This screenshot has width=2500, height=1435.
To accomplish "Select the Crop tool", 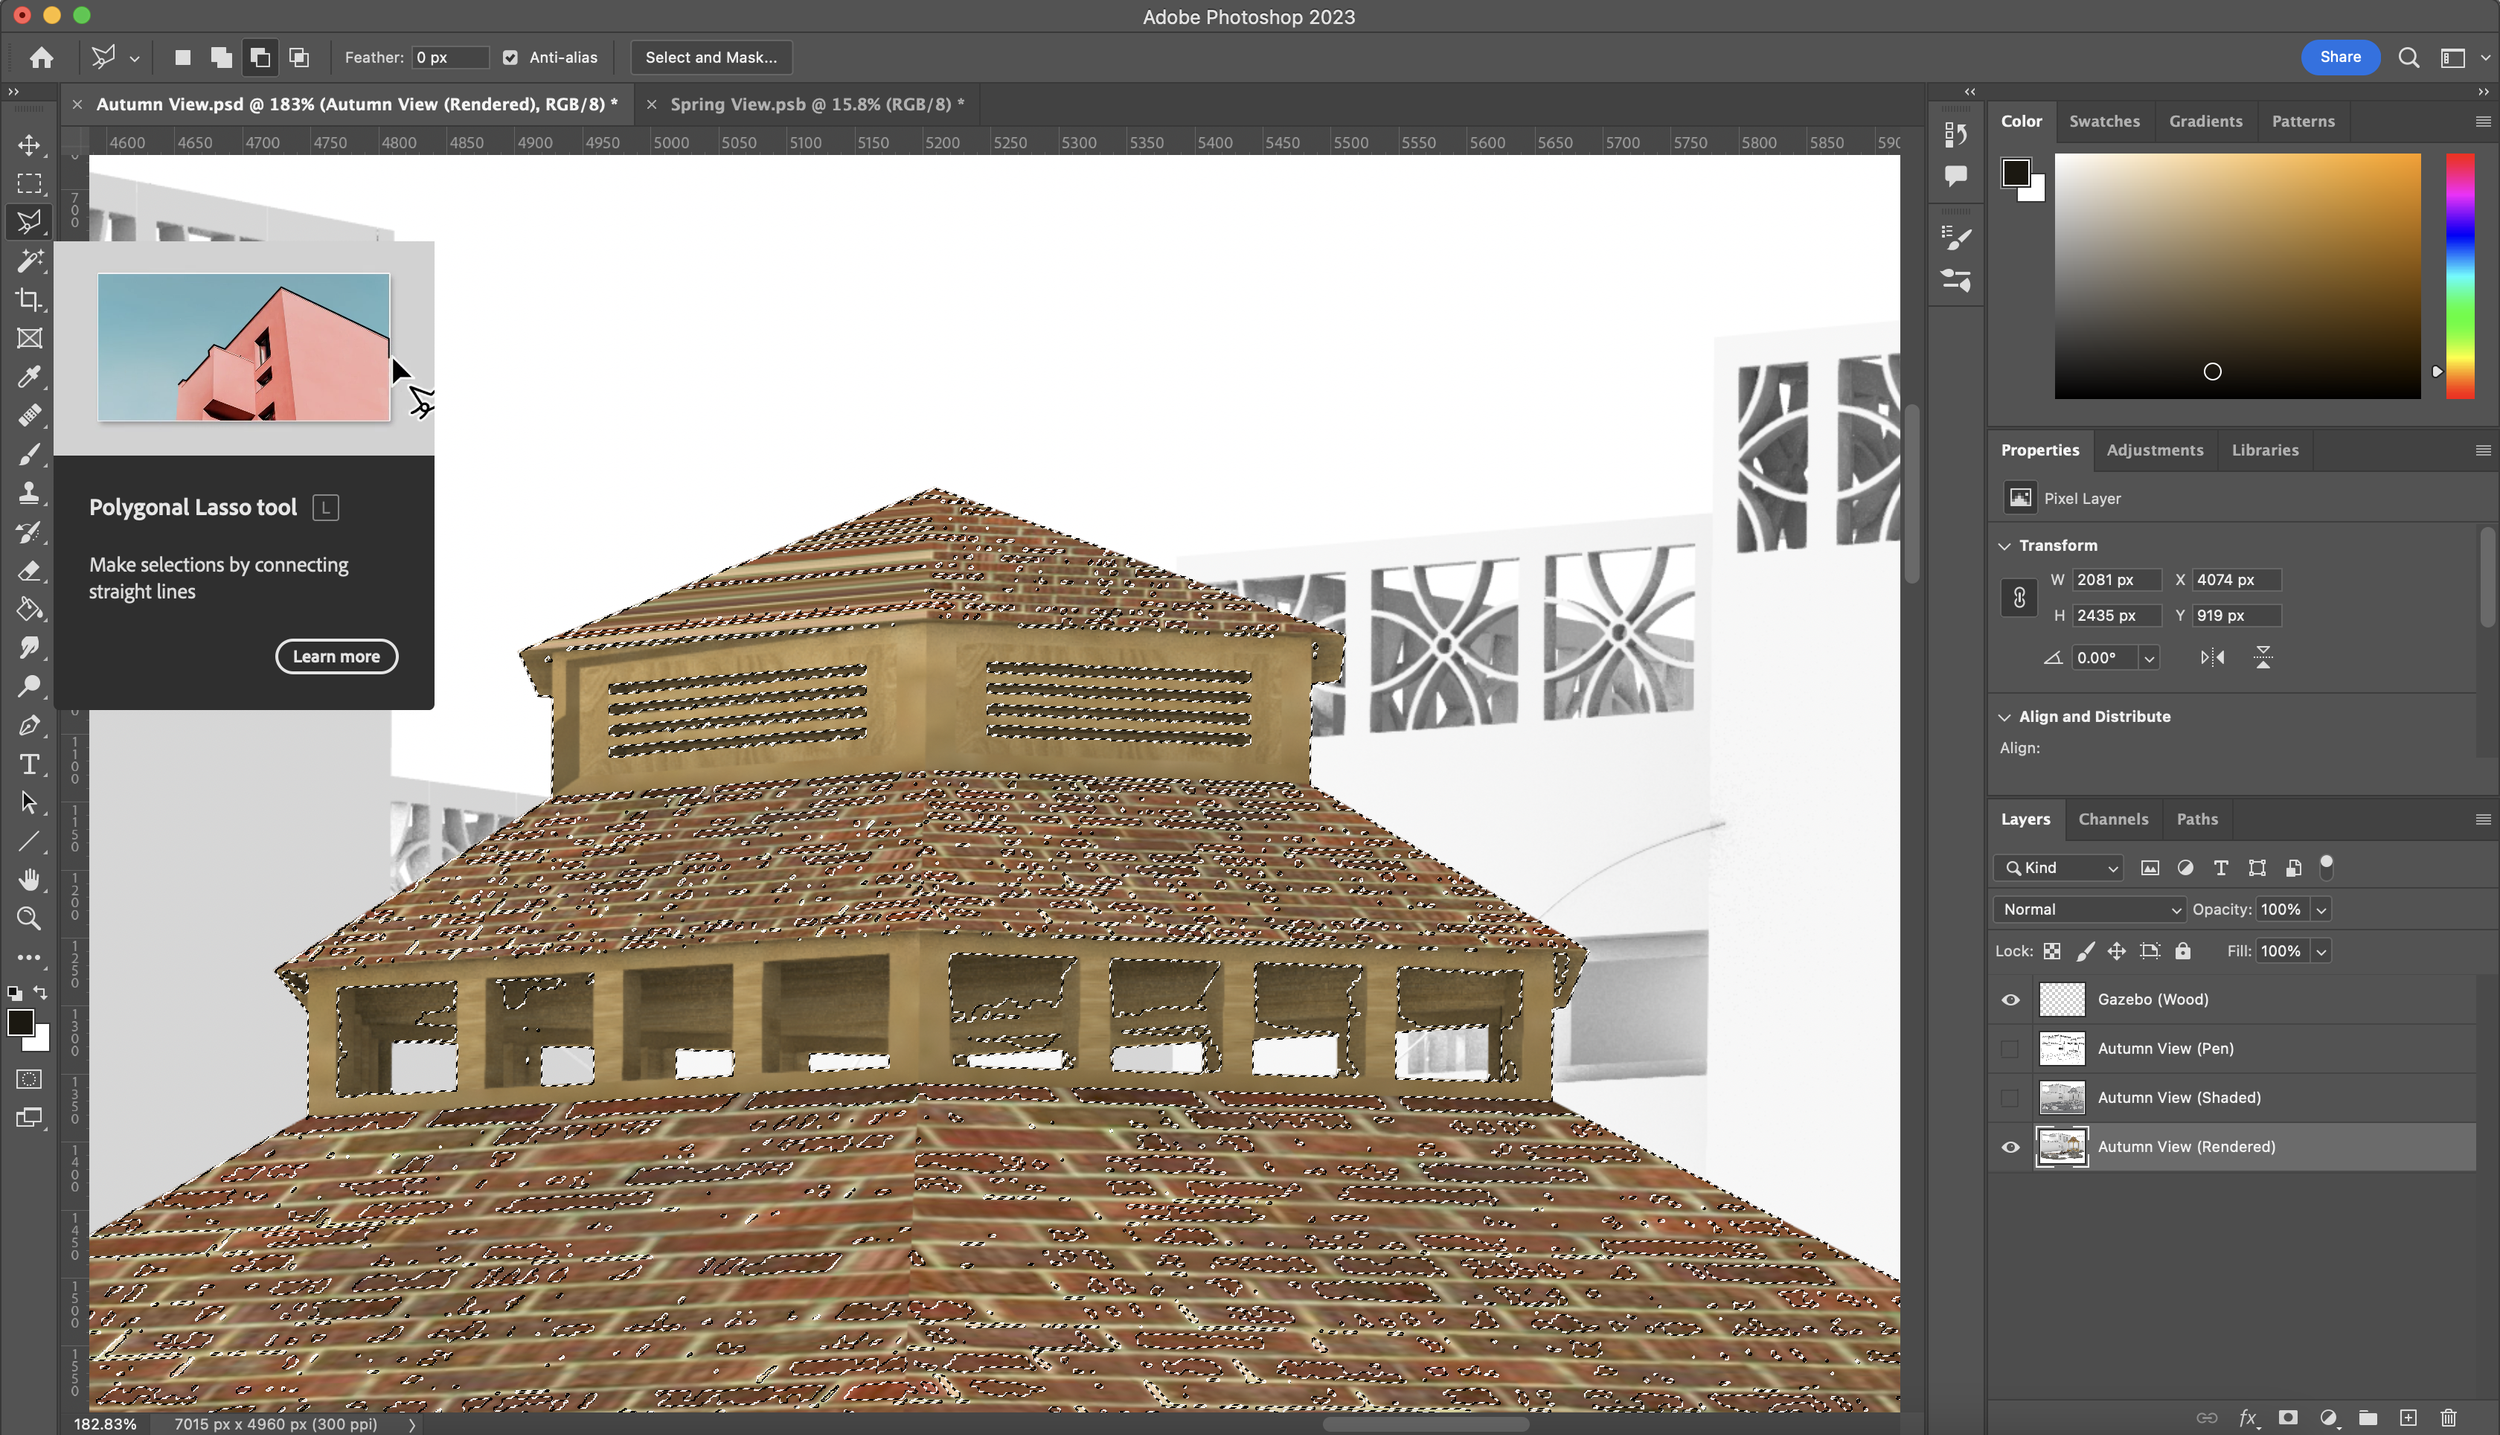I will click(29, 300).
